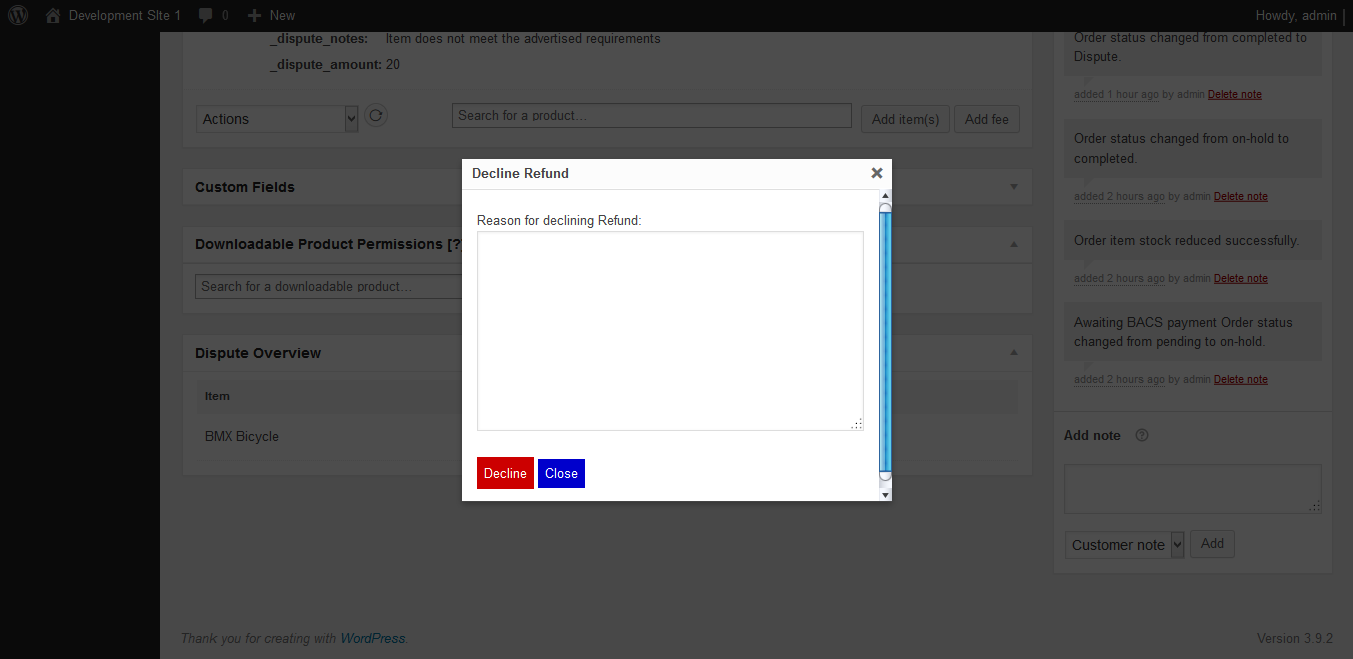
Task: Click the Item column header
Action: [x=217, y=396]
